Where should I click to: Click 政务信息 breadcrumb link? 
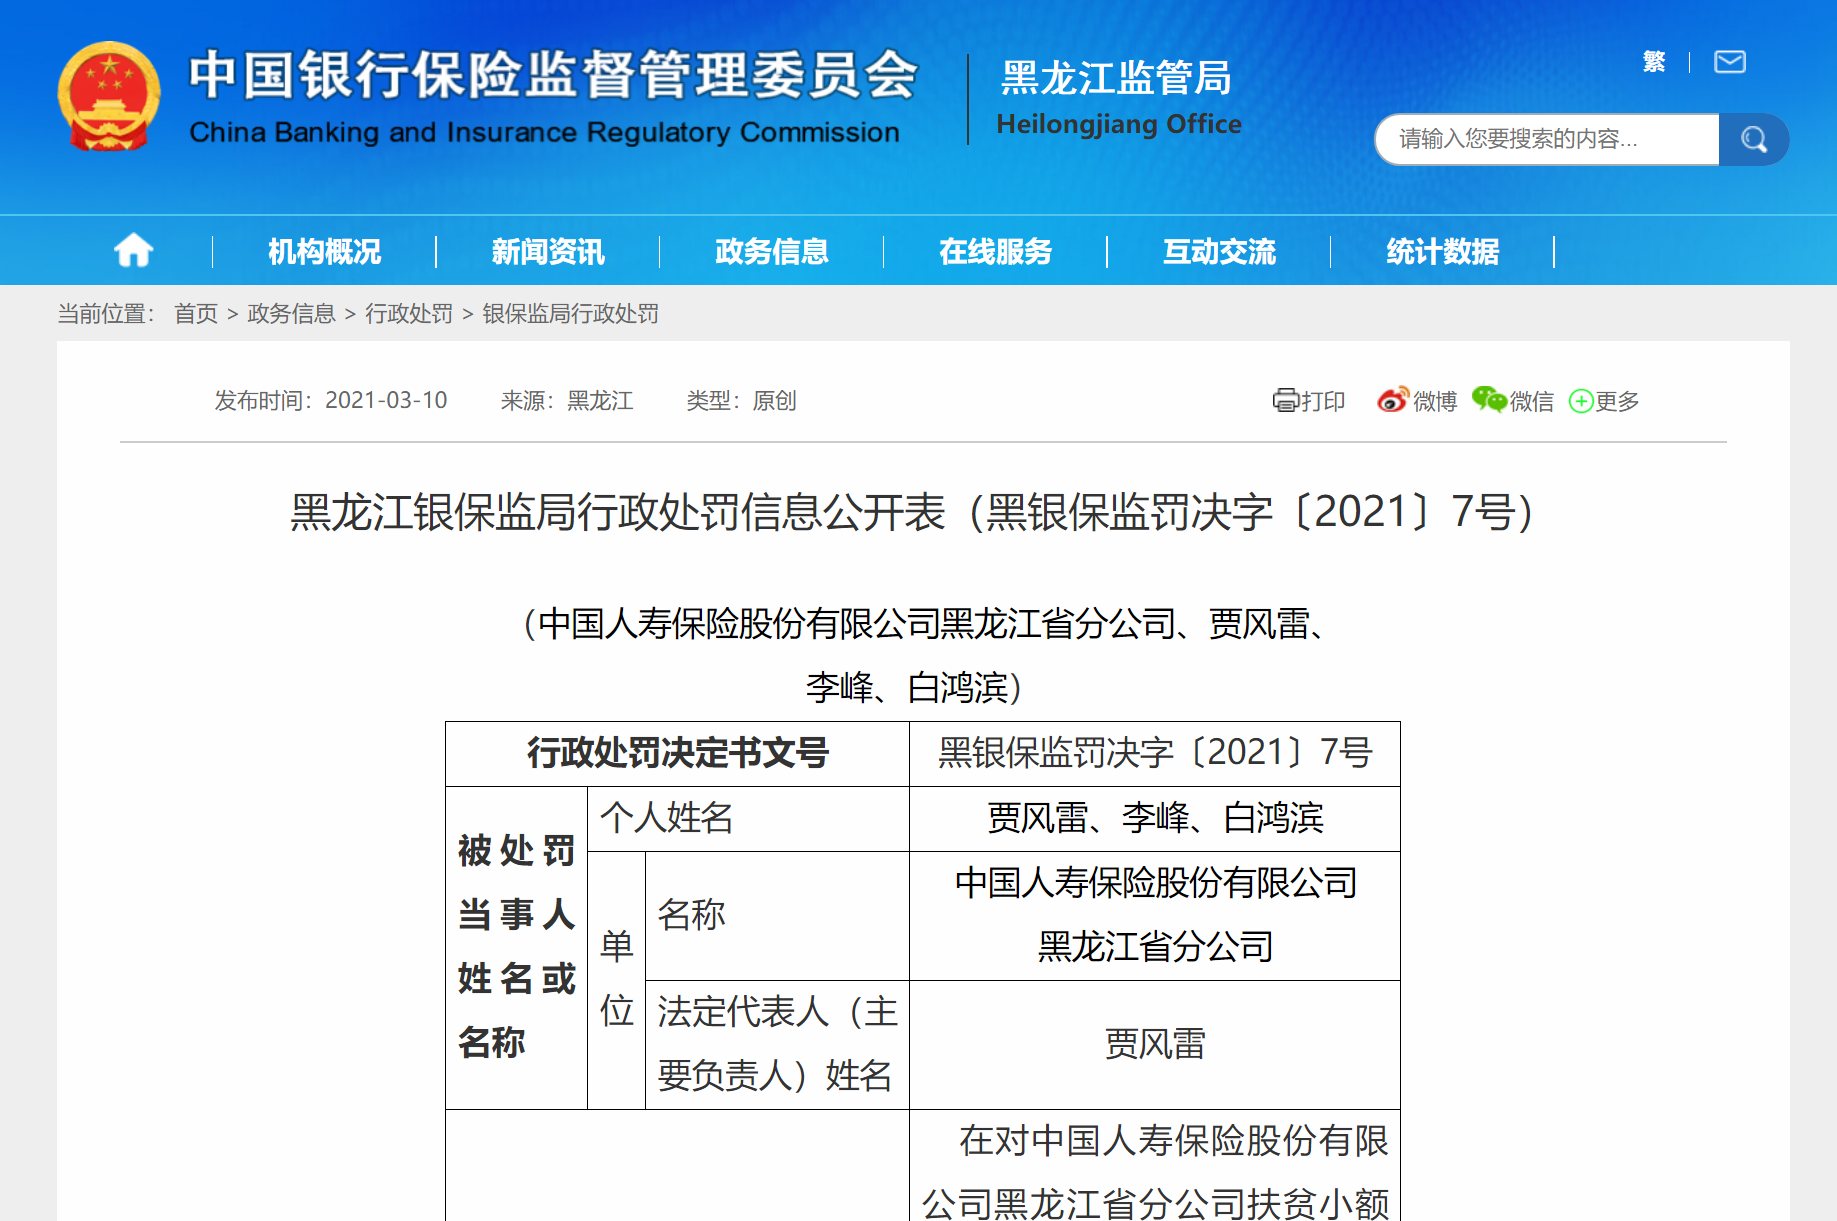click(x=291, y=314)
